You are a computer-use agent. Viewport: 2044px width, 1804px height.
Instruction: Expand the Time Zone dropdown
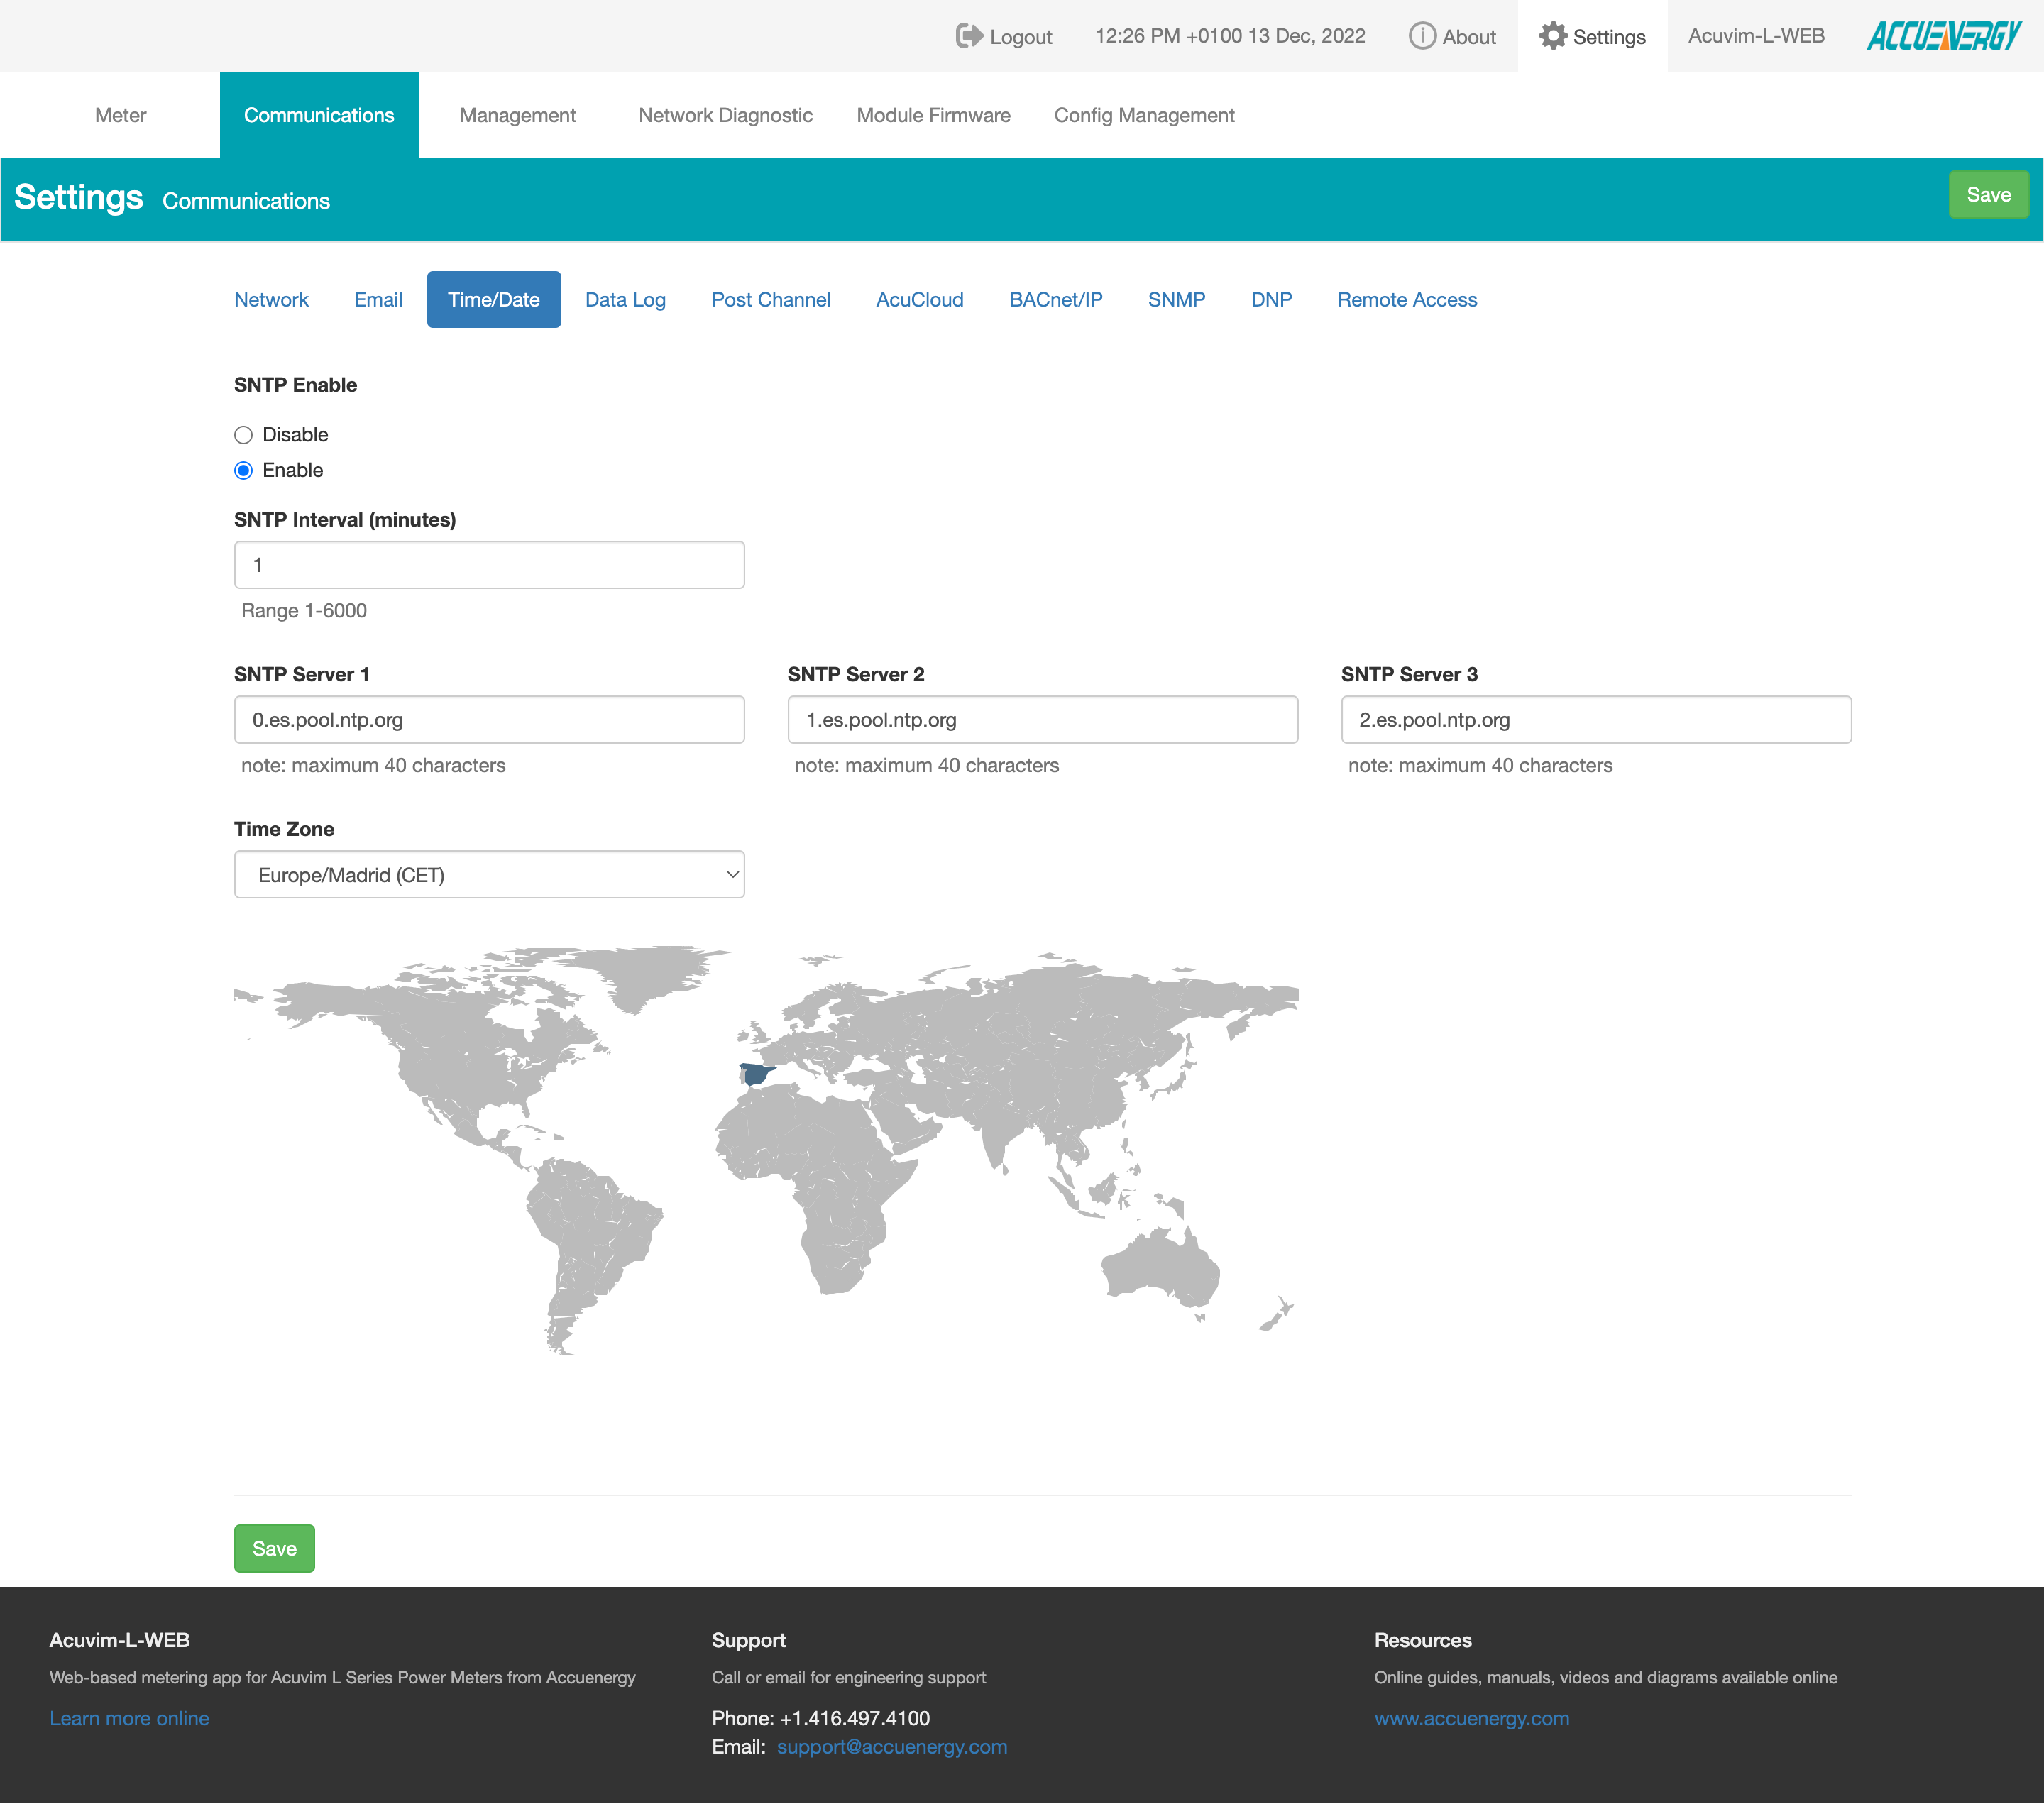(489, 875)
